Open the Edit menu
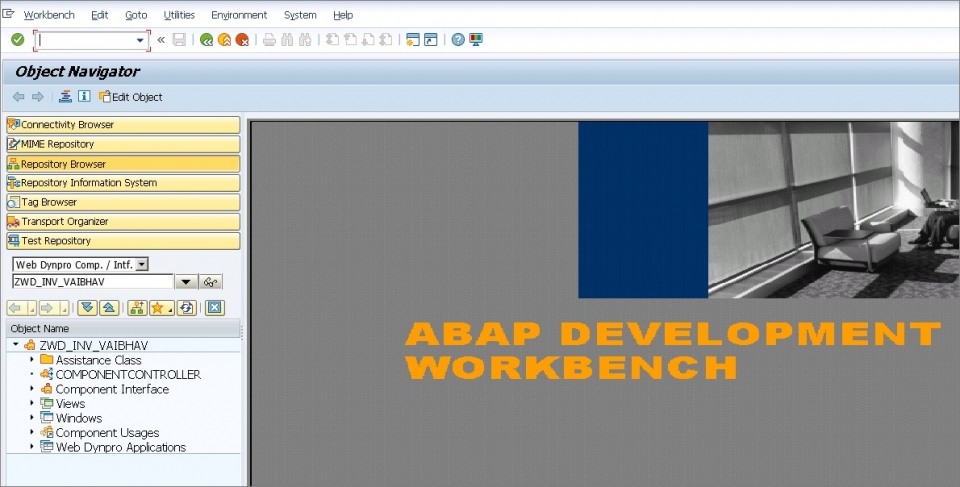The width and height of the screenshot is (960, 487). point(99,15)
